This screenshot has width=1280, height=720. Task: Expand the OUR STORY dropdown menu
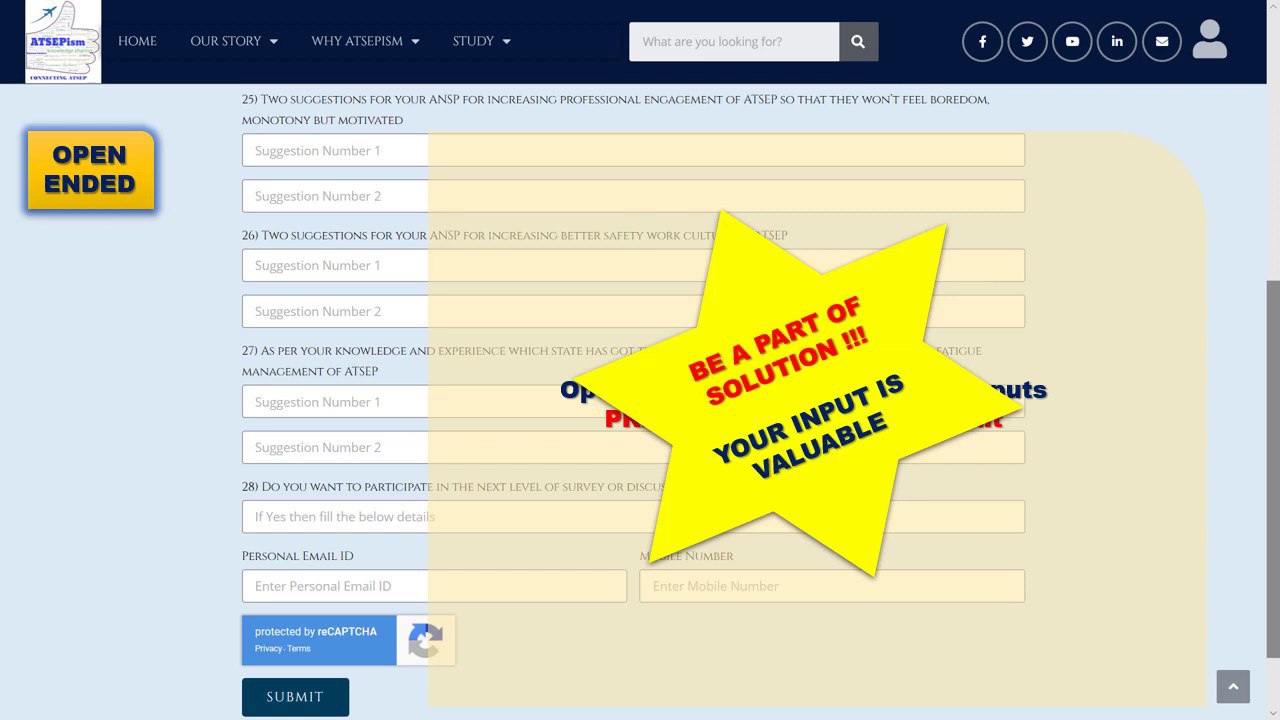234,41
